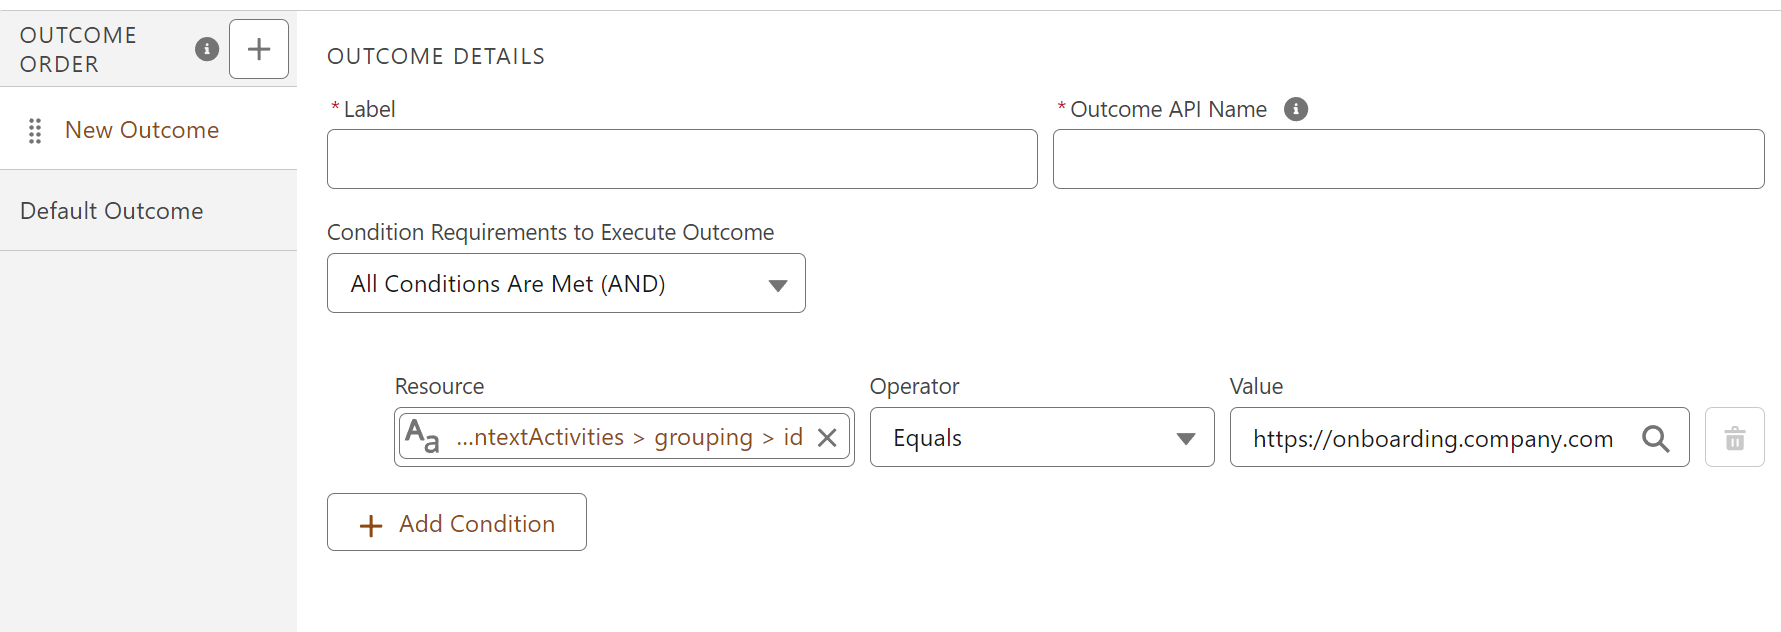Click the New Outcome drag handle

(x=35, y=131)
